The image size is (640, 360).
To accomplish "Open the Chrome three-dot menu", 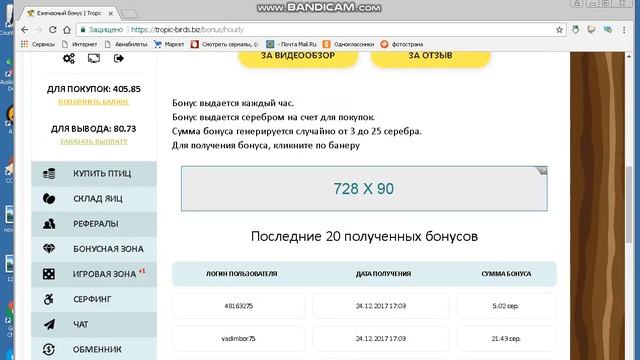I will click(x=624, y=30).
